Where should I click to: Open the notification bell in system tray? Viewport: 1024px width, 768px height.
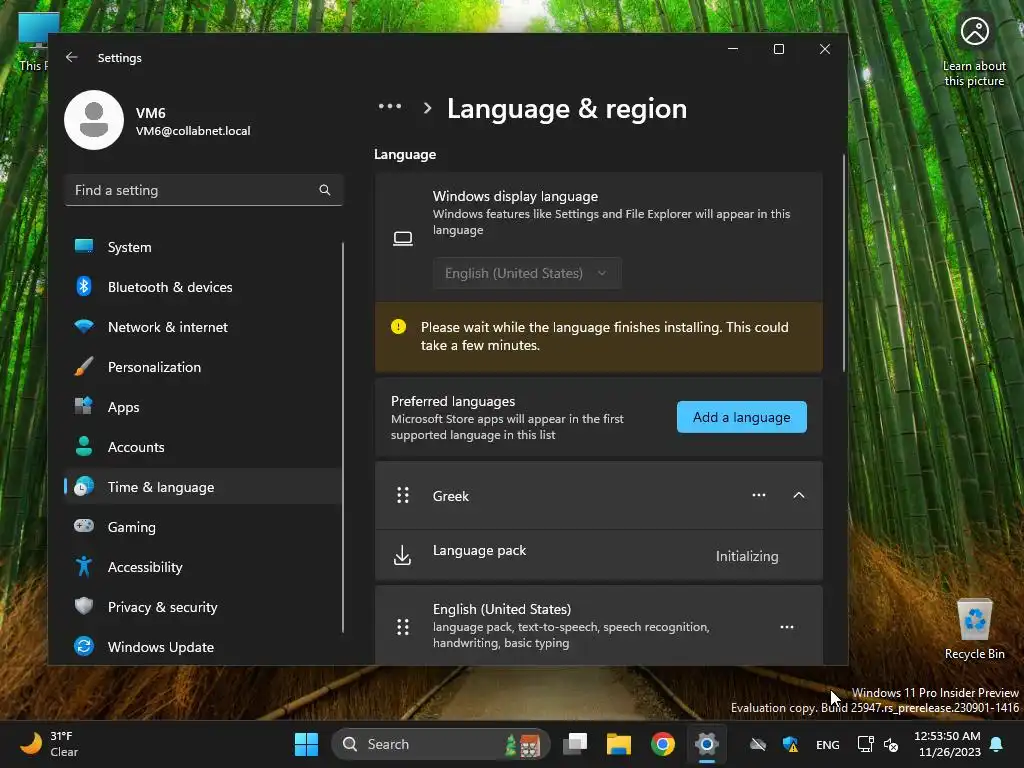point(996,744)
